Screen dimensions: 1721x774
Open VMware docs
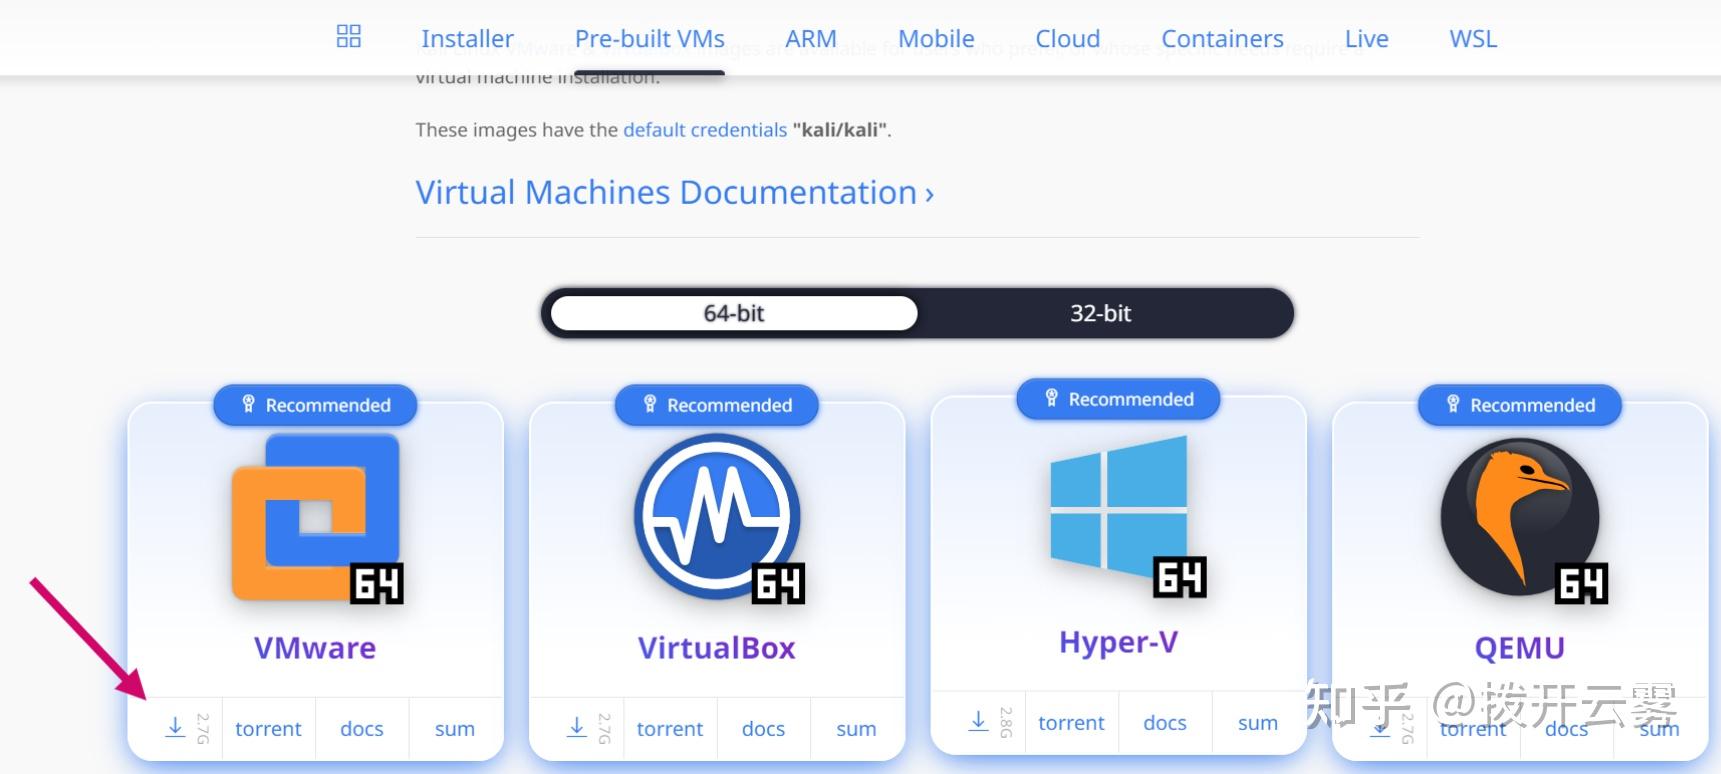362,729
